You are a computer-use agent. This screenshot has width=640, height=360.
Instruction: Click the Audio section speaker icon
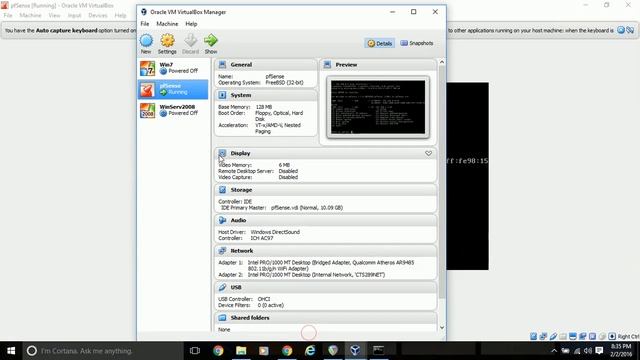coord(222,220)
